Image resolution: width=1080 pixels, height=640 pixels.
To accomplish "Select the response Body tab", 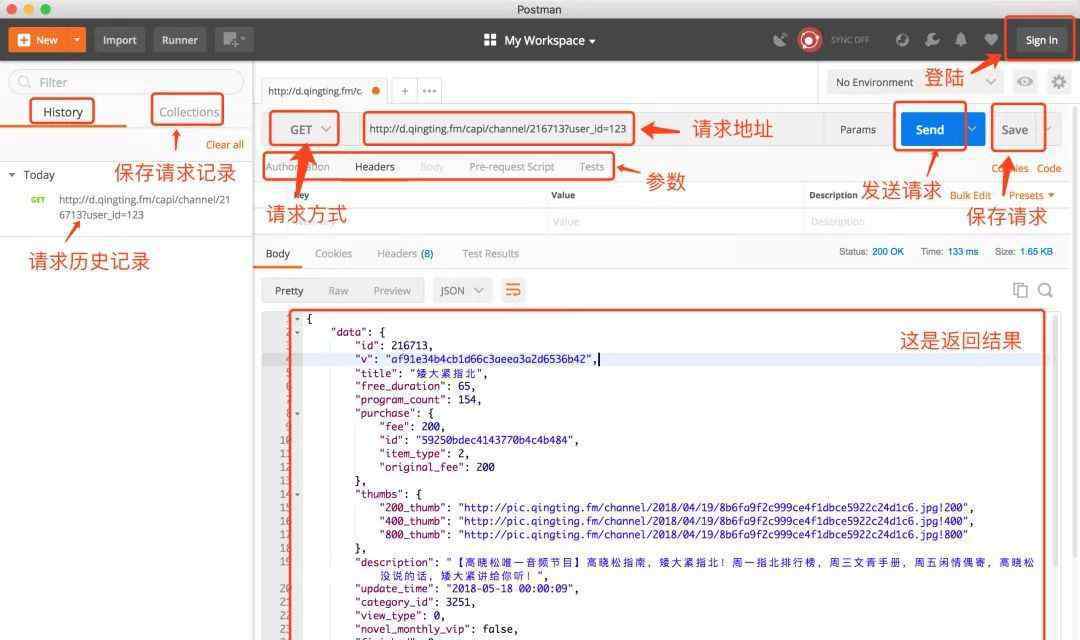I will [x=278, y=254].
